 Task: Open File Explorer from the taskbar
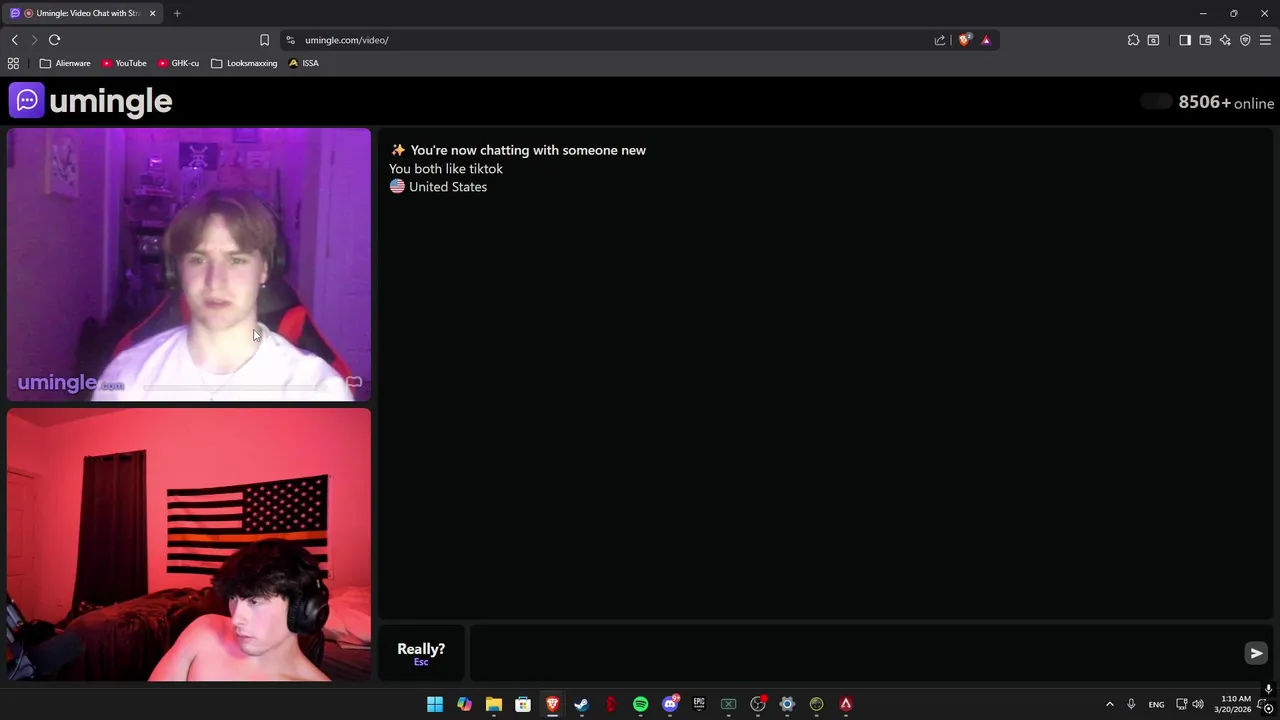pyautogui.click(x=494, y=704)
